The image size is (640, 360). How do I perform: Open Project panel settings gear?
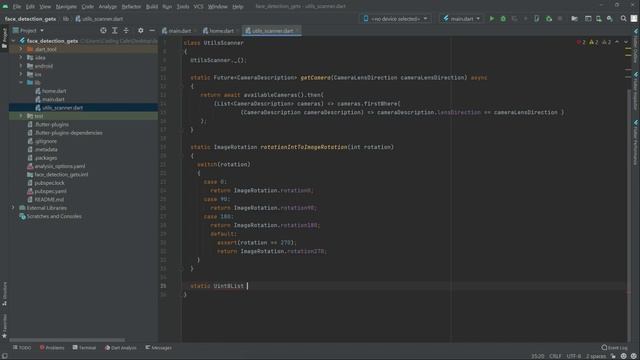pyautogui.click(x=140, y=31)
